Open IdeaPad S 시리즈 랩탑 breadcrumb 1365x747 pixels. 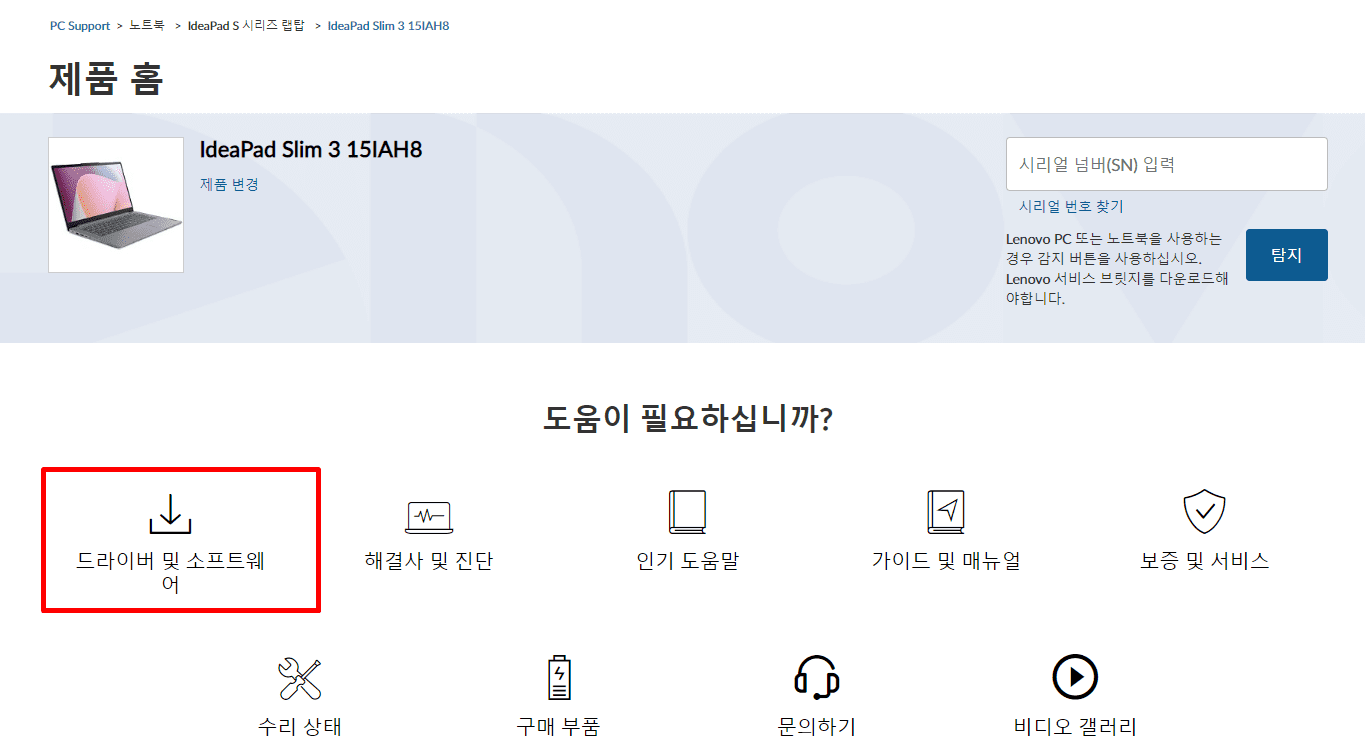[246, 26]
